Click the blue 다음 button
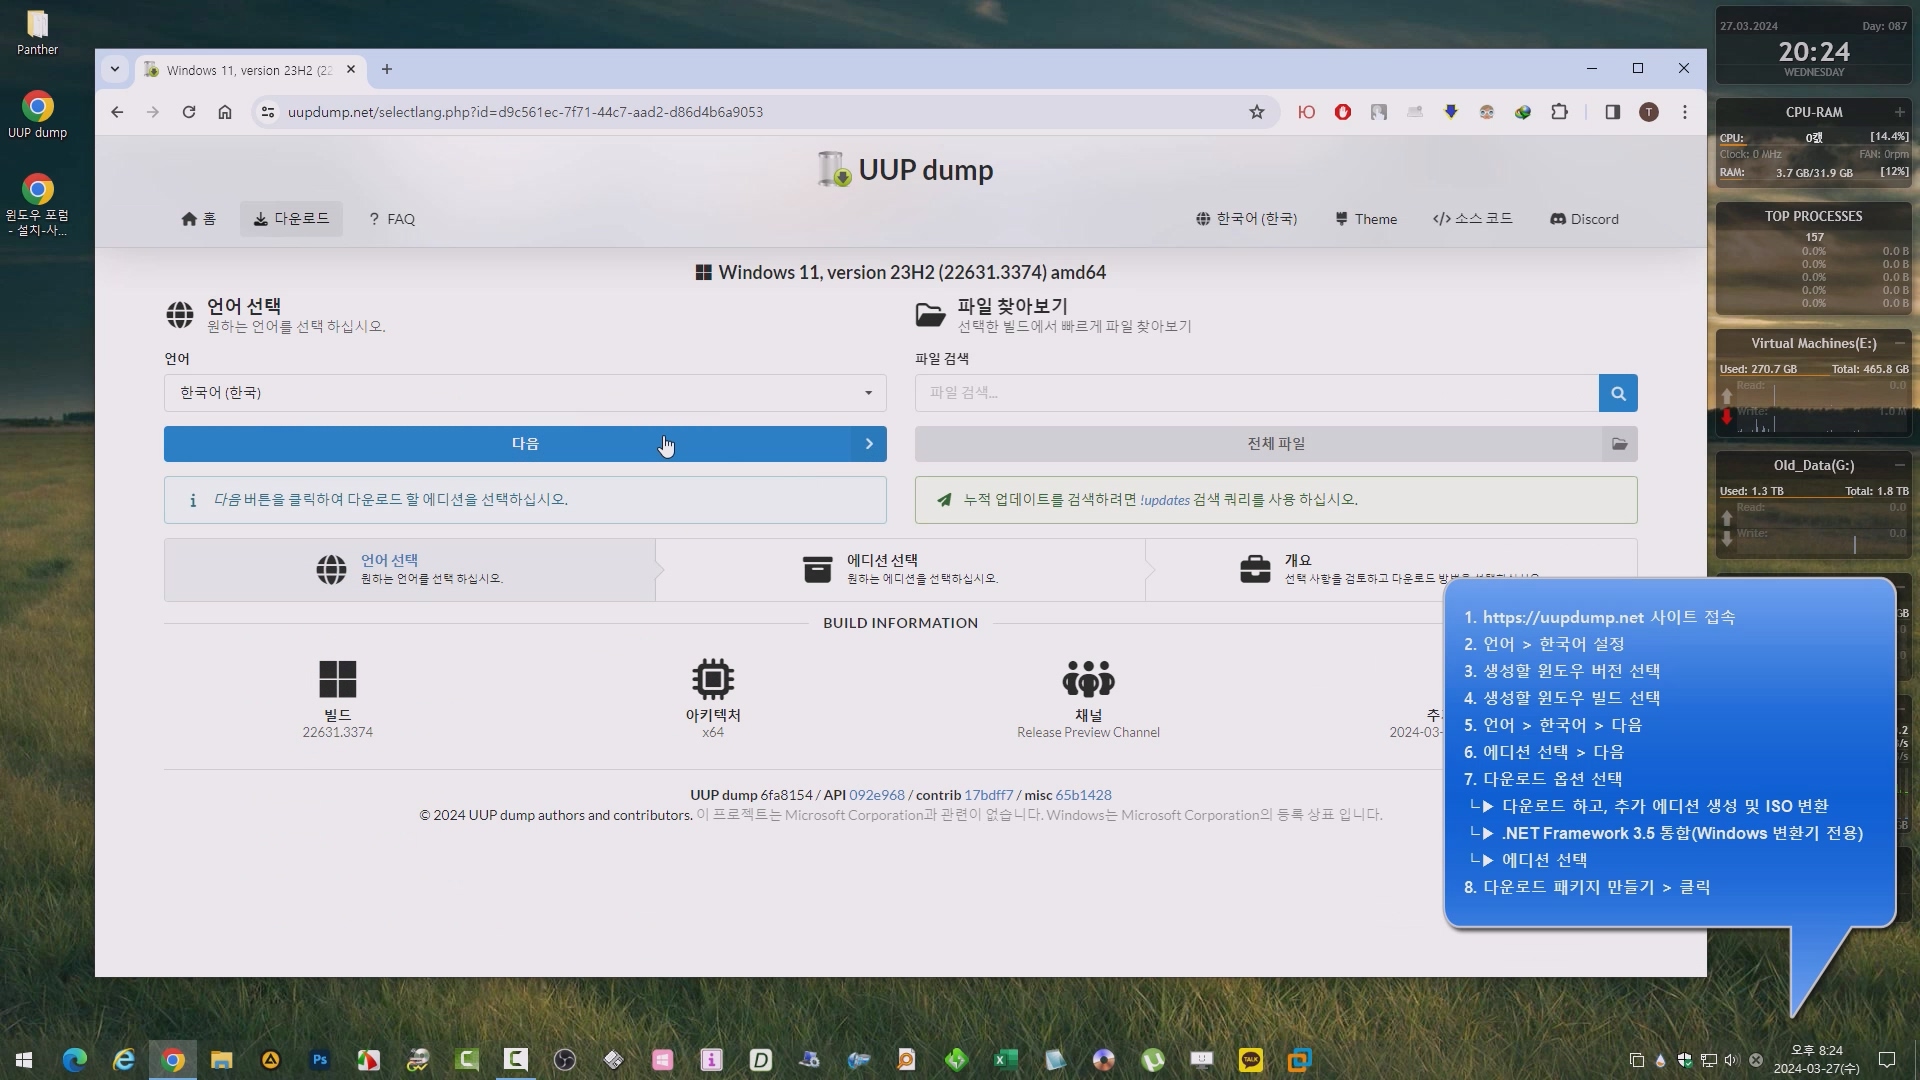1920x1080 pixels. click(x=525, y=444)
